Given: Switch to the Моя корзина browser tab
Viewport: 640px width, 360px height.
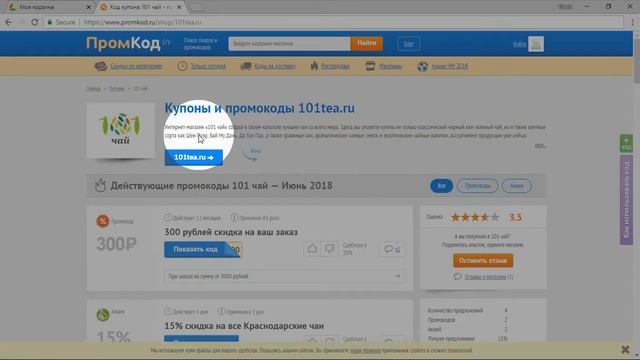Looking at the screenshot, I should pyautogui.click(x=49, y=7).
